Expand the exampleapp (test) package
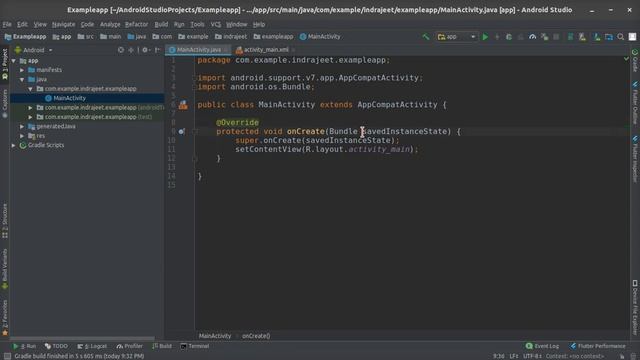 point(30,117)
